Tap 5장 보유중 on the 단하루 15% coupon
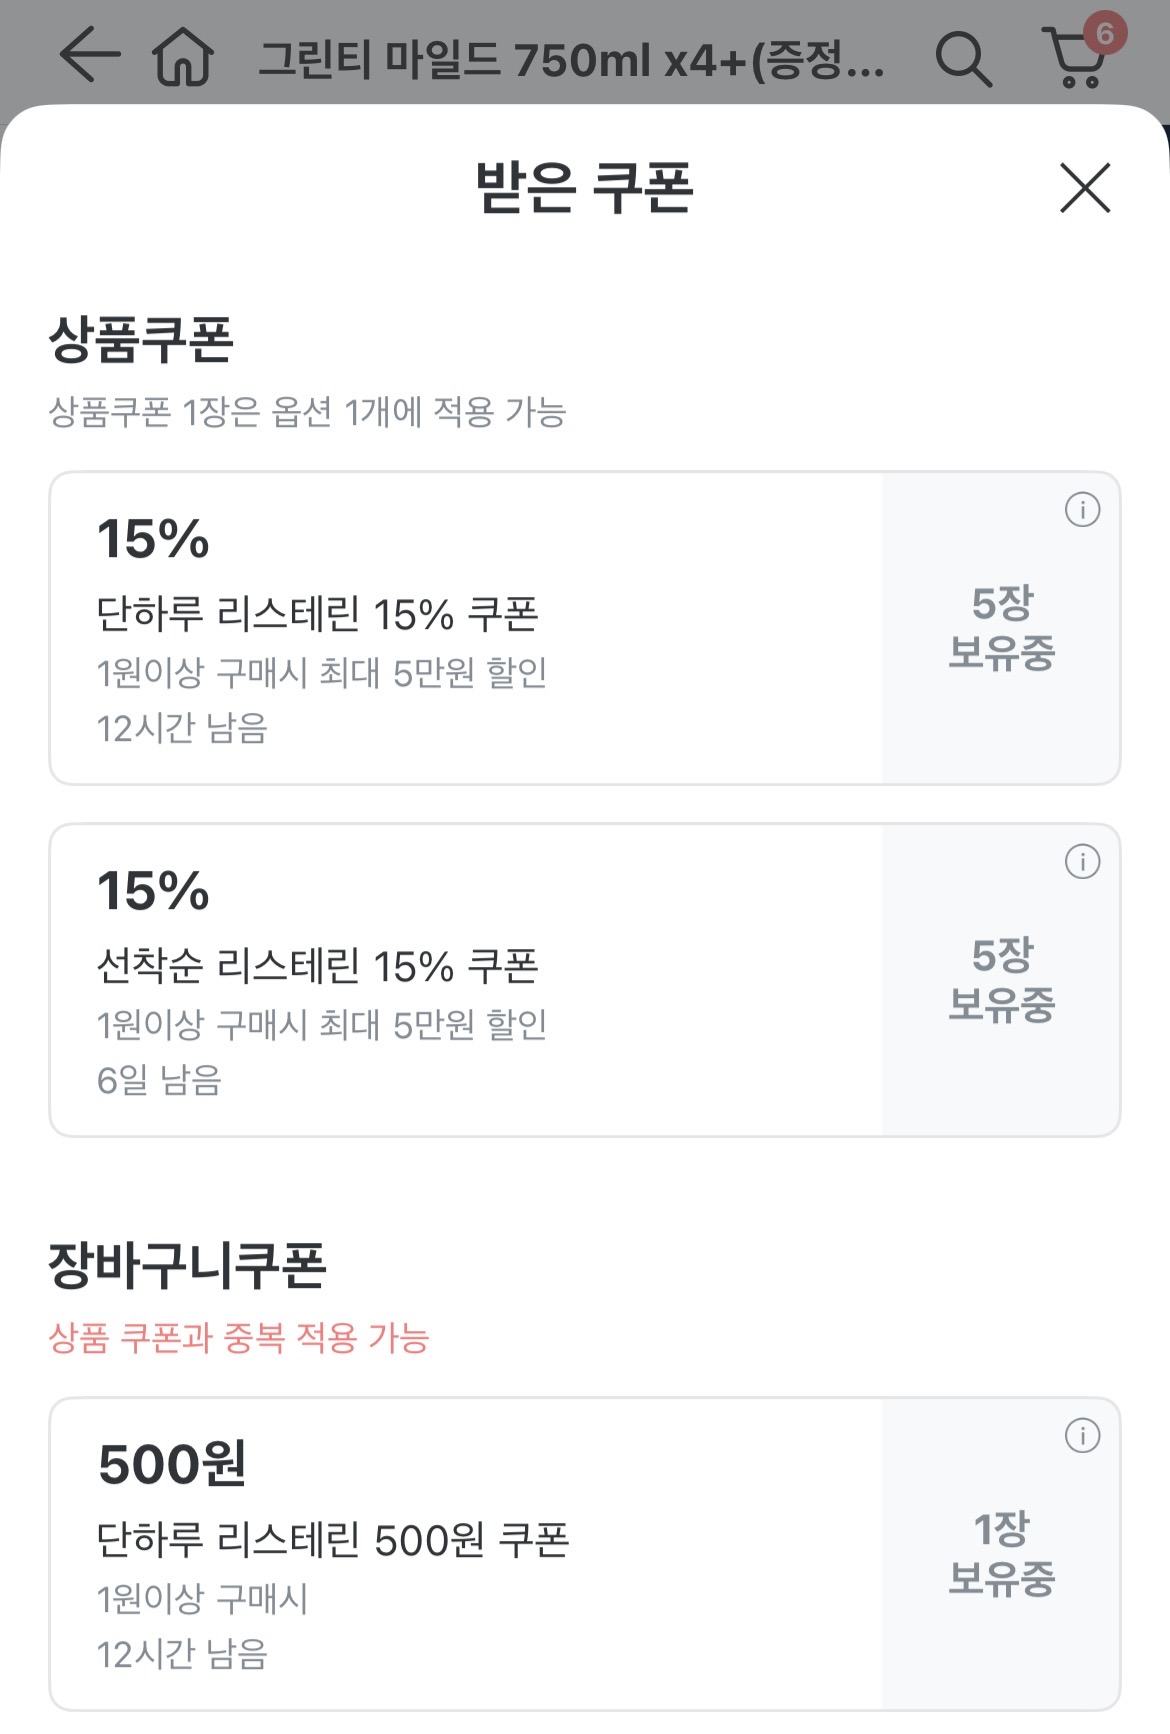This screenshot has height=1734, width=1170. click(x=1001, y=628)
